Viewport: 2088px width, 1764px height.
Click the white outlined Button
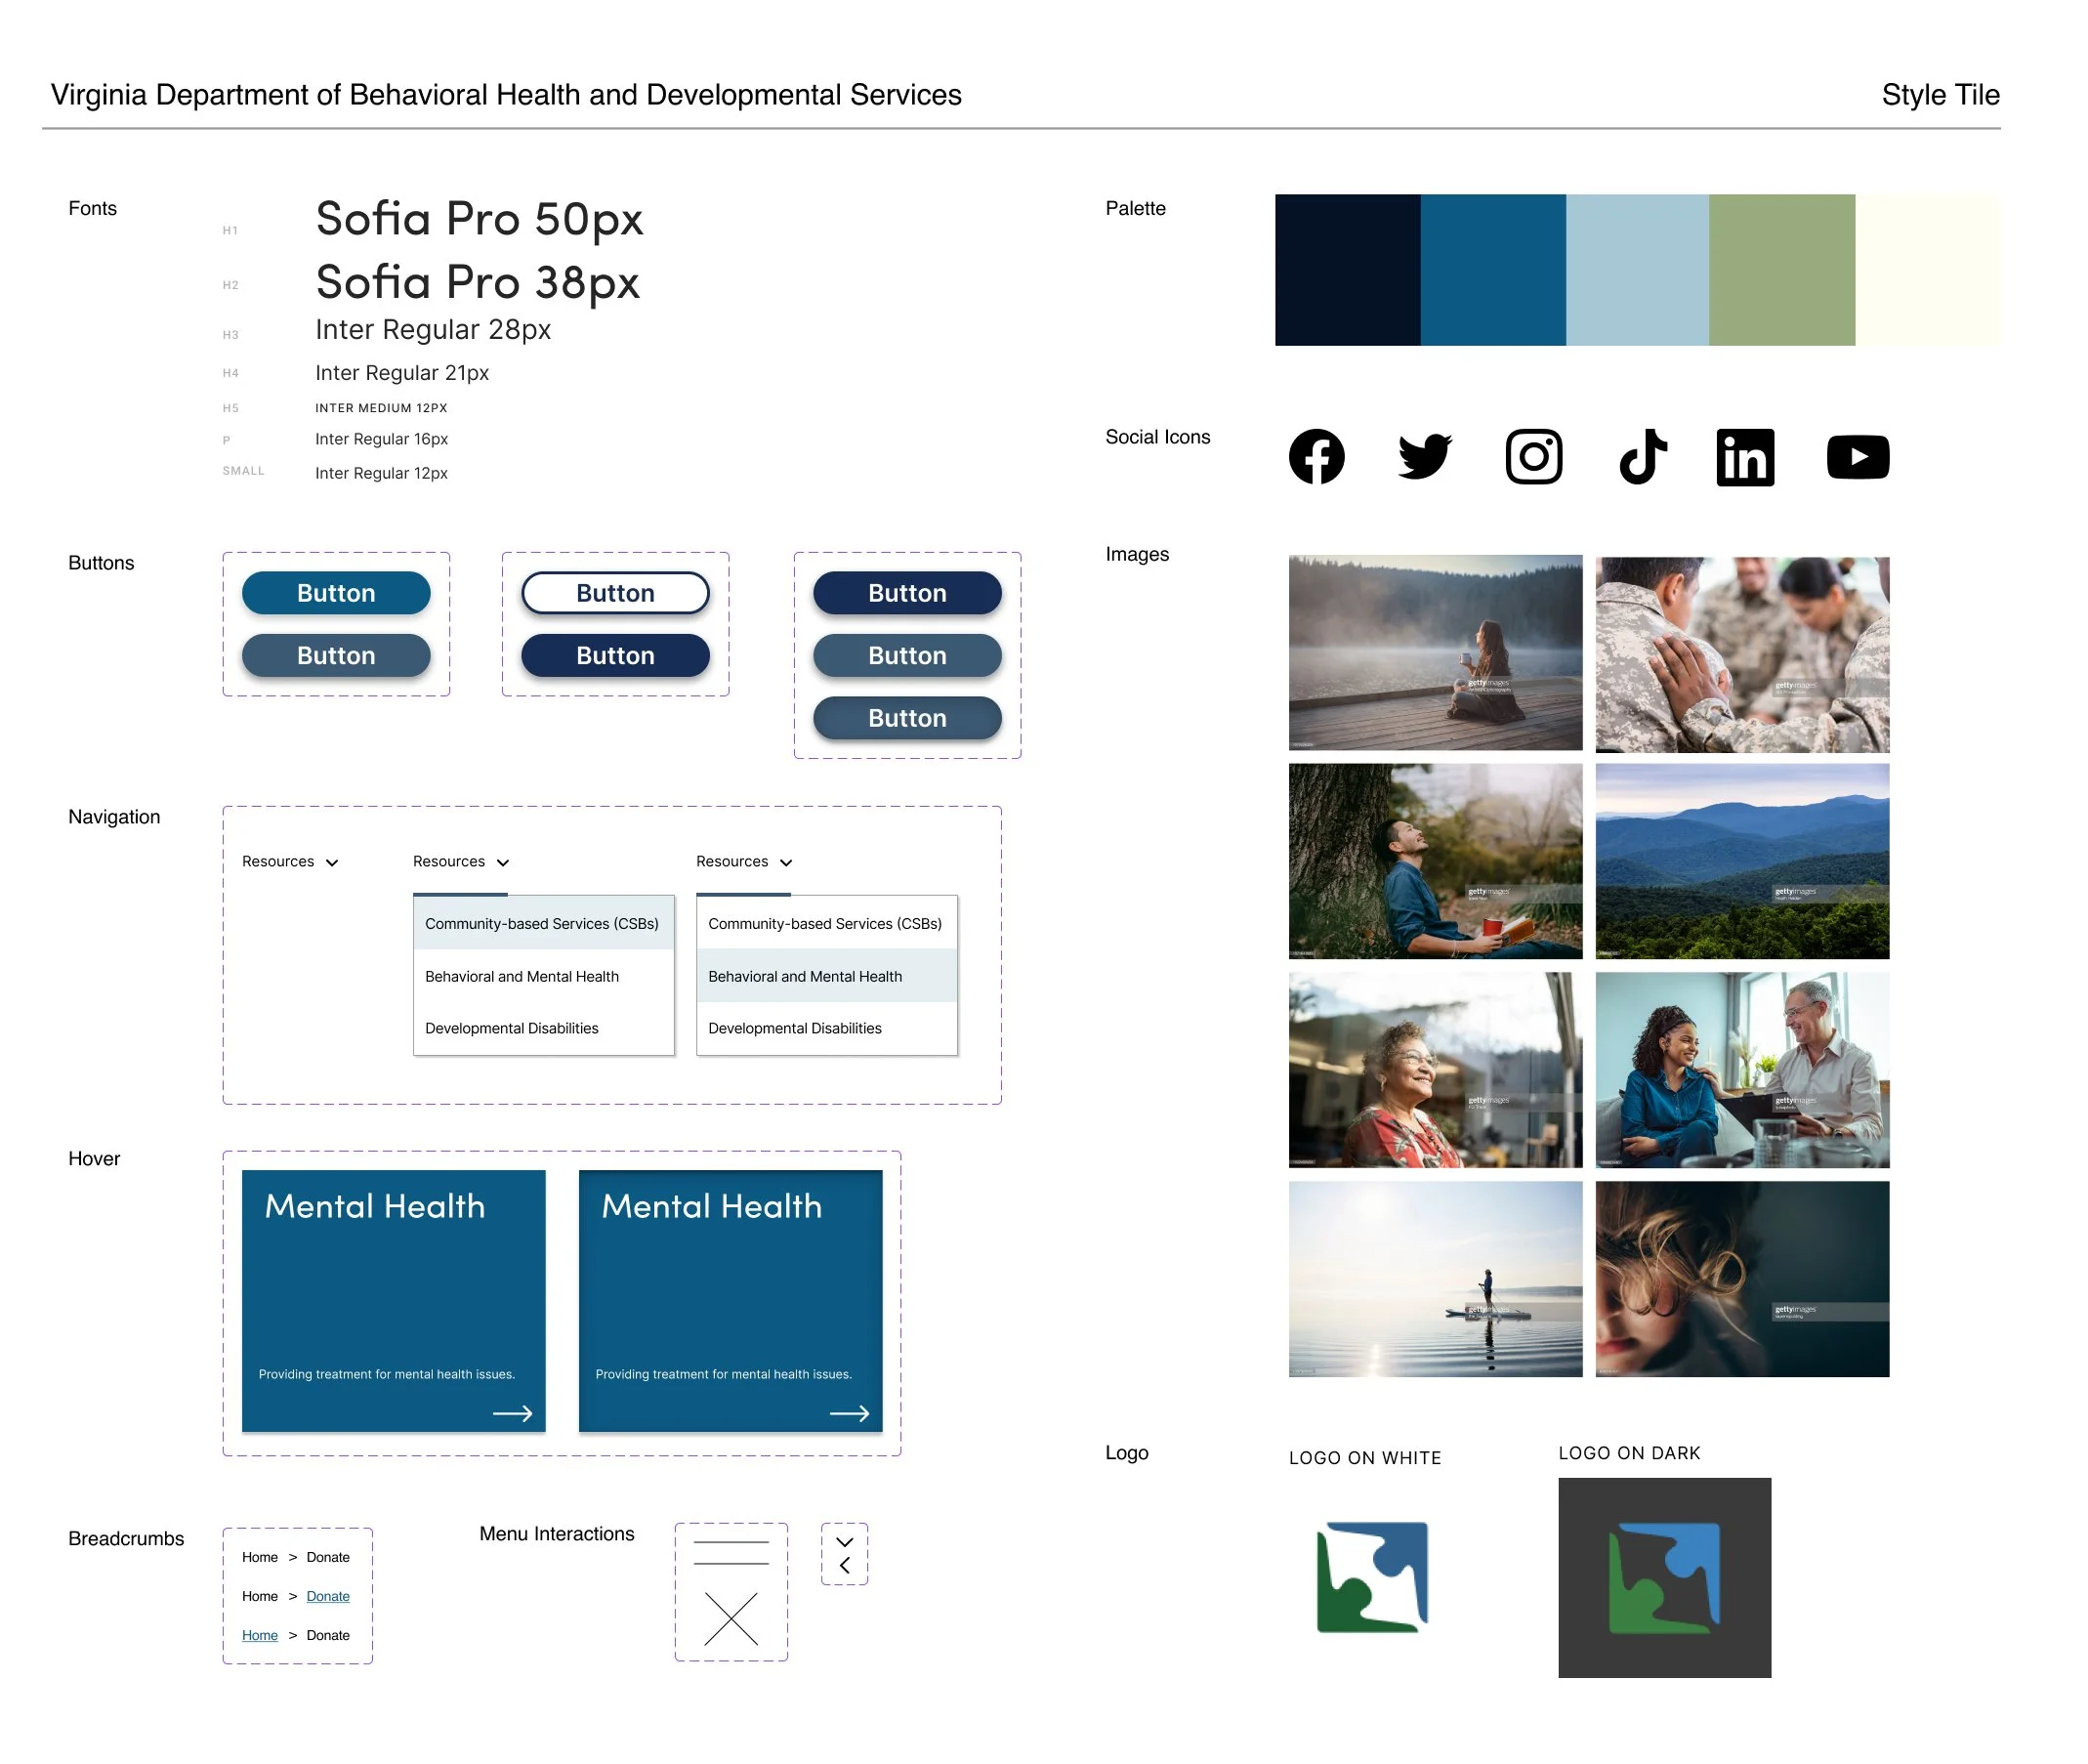tap(615, 593)
